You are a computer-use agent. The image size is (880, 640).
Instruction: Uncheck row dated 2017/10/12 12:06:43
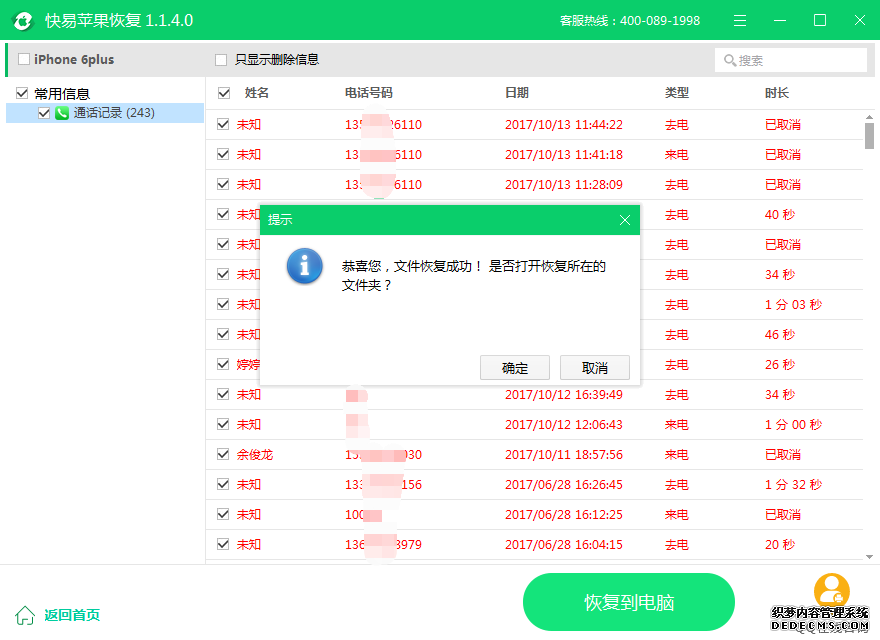[223, 424]
